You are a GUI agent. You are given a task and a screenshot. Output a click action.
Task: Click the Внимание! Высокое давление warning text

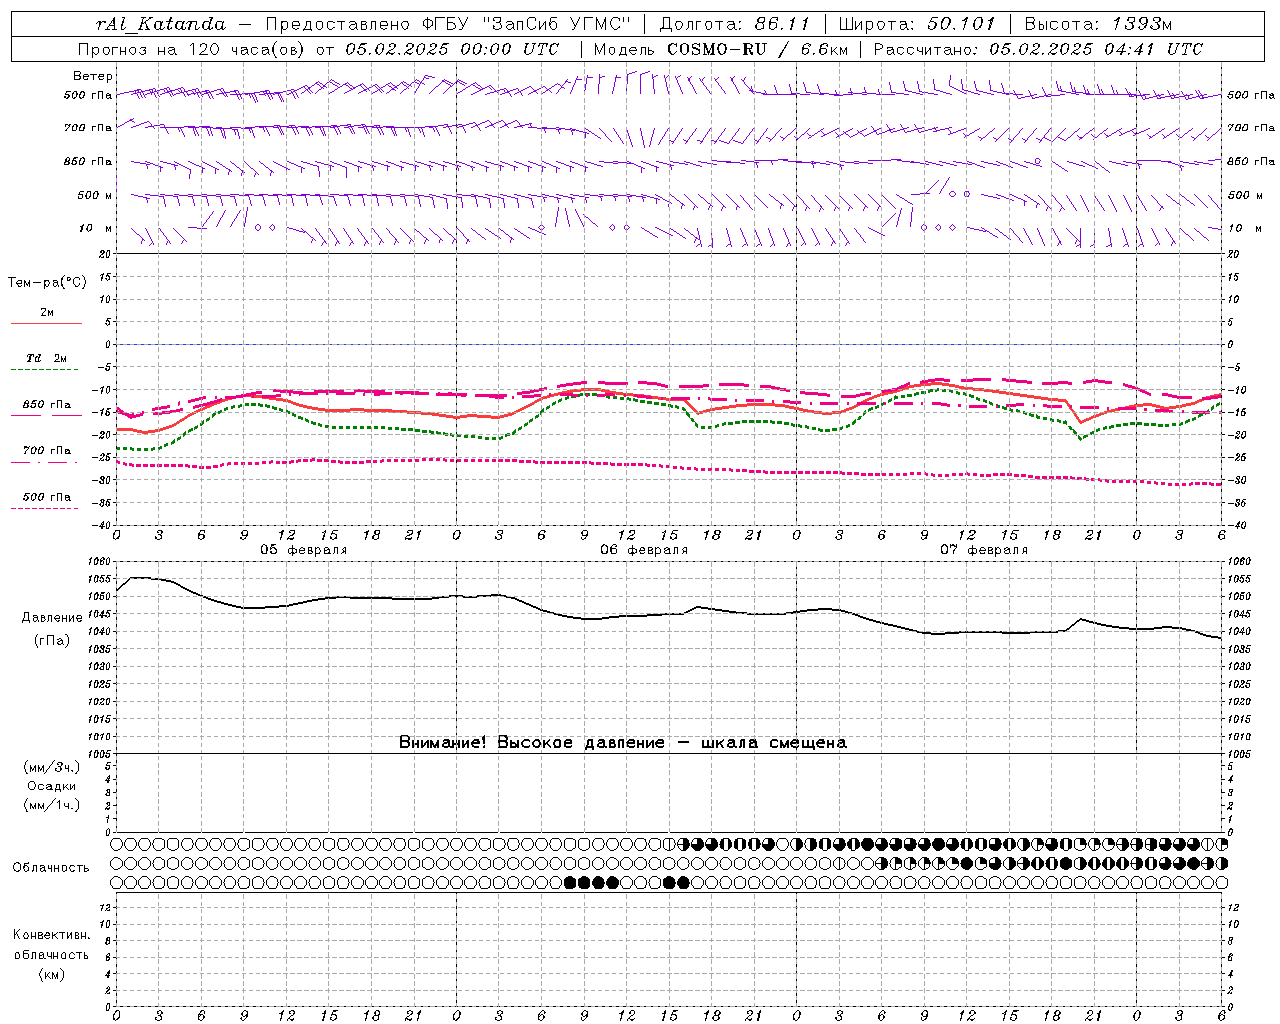coord(622,742)
